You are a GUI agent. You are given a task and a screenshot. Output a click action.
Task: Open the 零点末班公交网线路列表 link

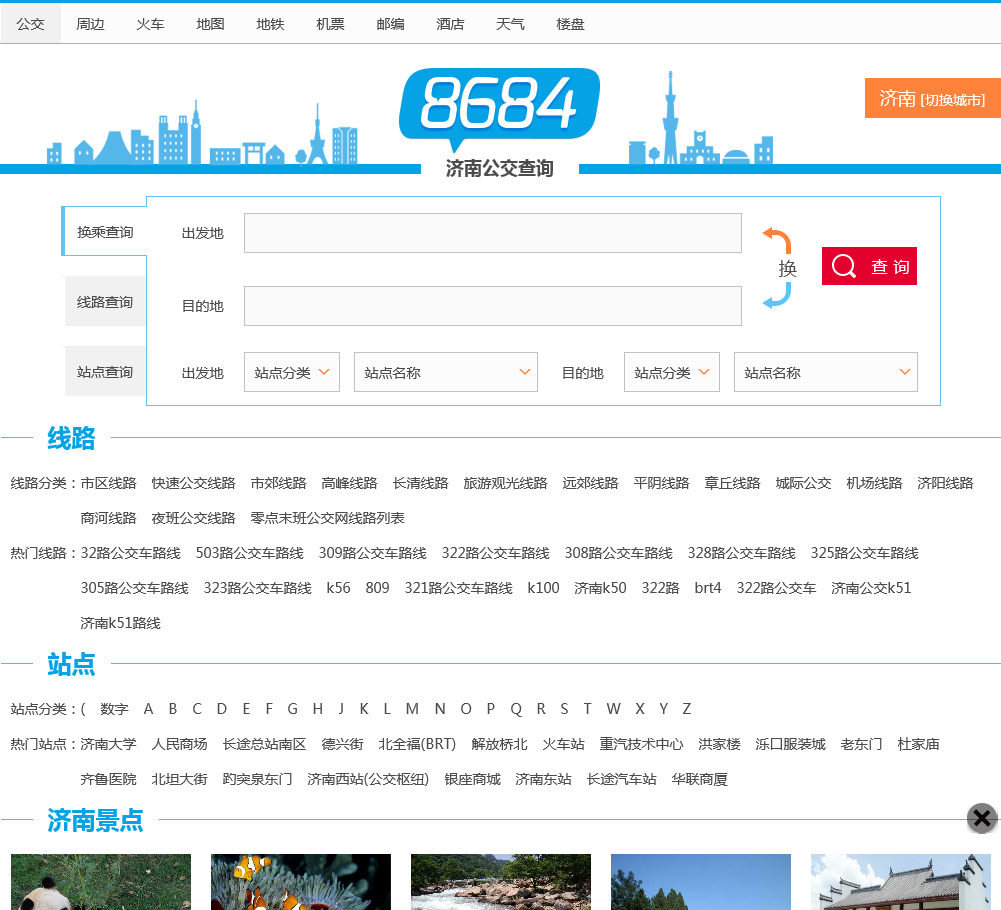[327, 518]
